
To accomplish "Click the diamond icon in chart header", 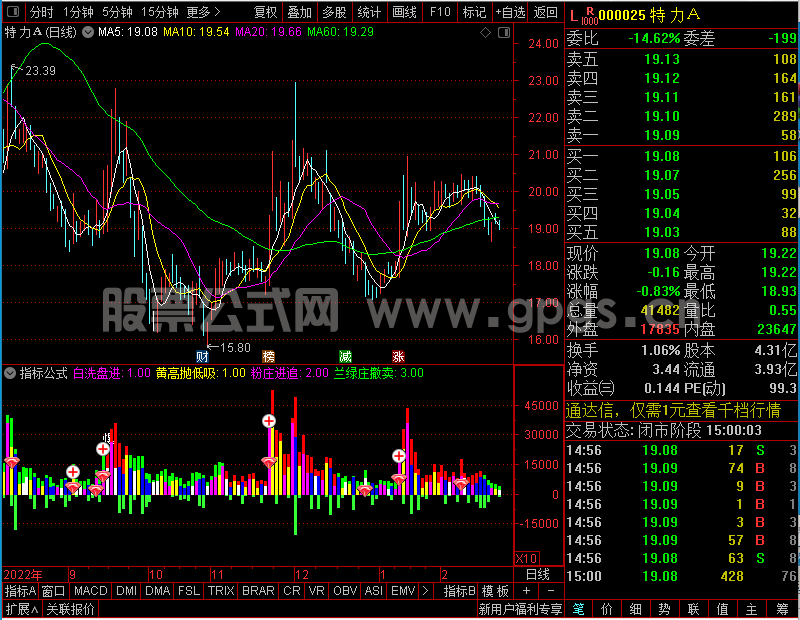I will tap(485, 33).
